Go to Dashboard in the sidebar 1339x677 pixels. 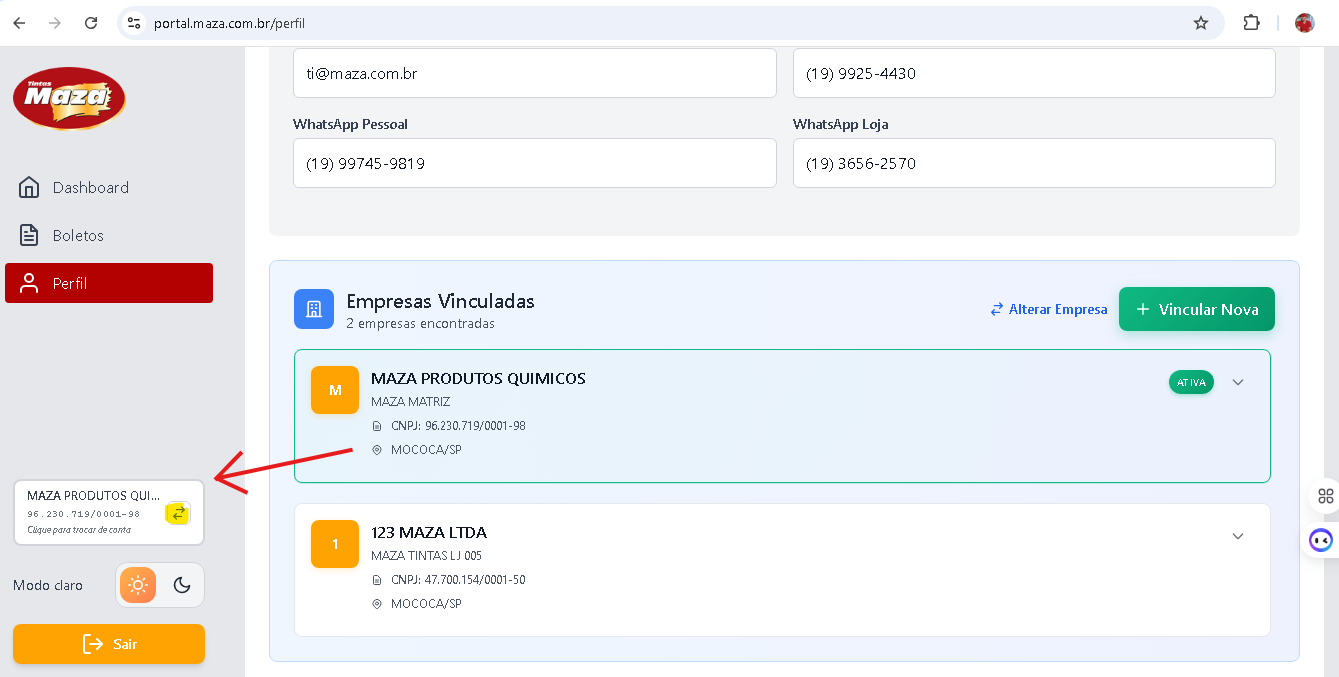(90, 188)
